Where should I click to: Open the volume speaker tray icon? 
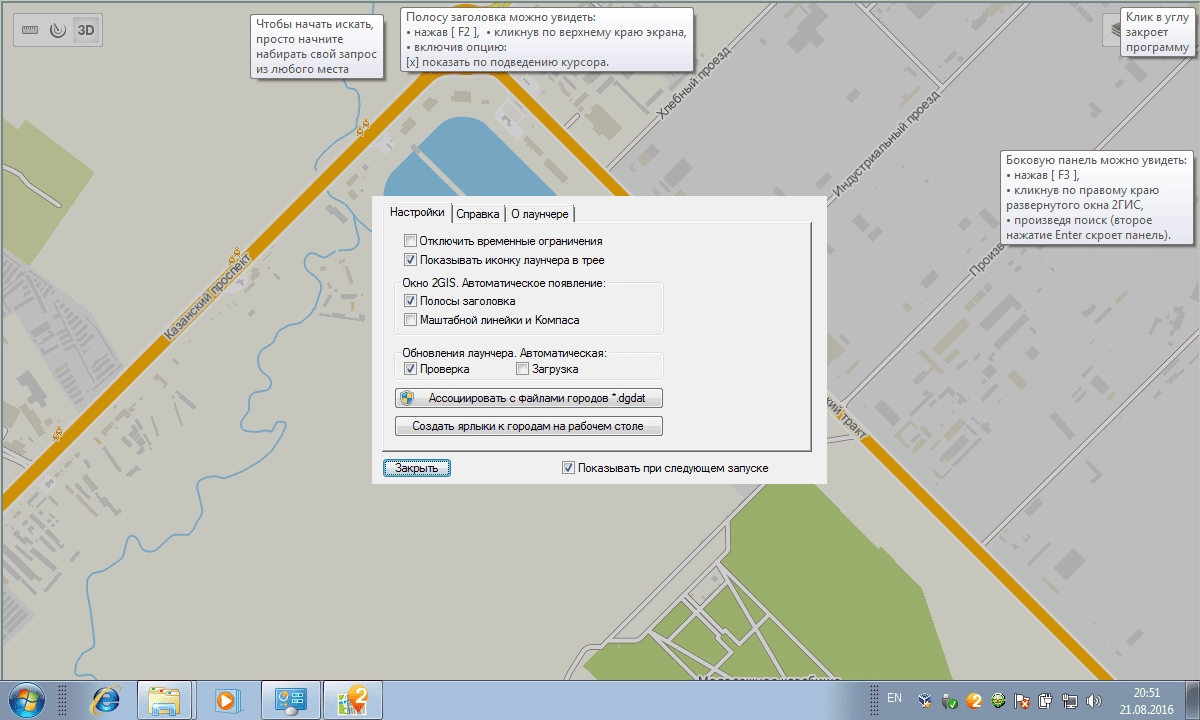1094,701
